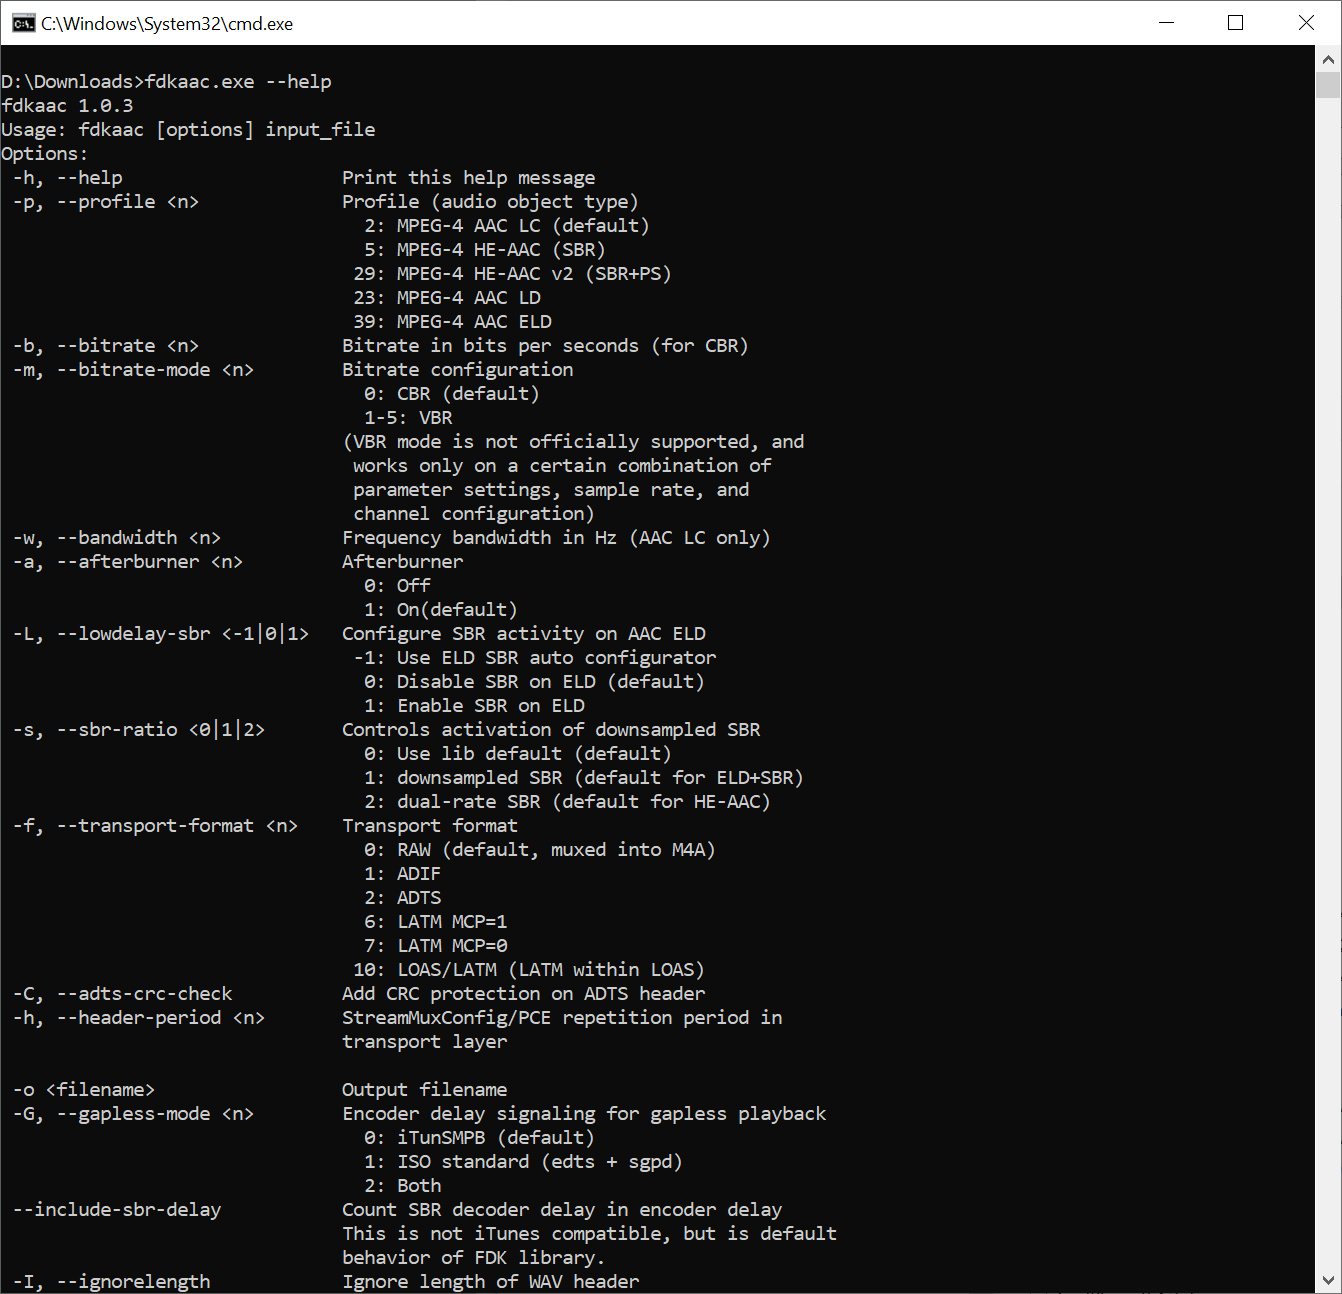The width and height of the screenshot is (1342, 1294).
Task: Click the '-p, --profile <n>' option
Action: click(x=106, y=202)
